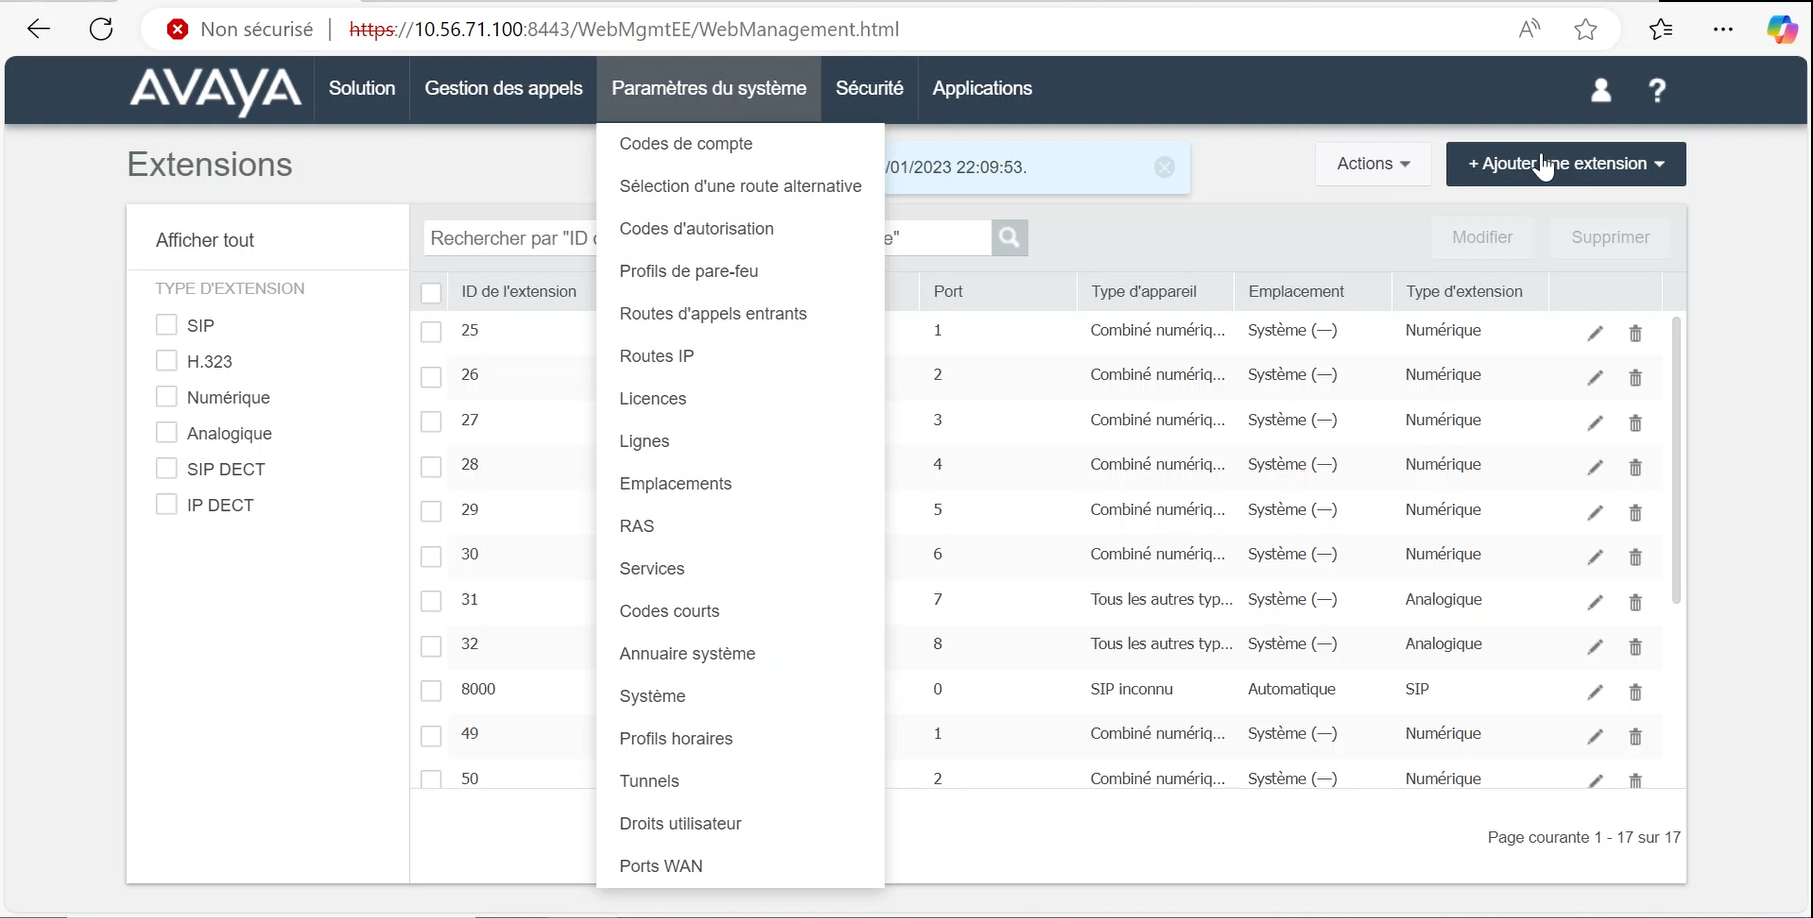Toggle the select-all header checkbox
This screenshot has height=918, width=1813.
point(431,292)
